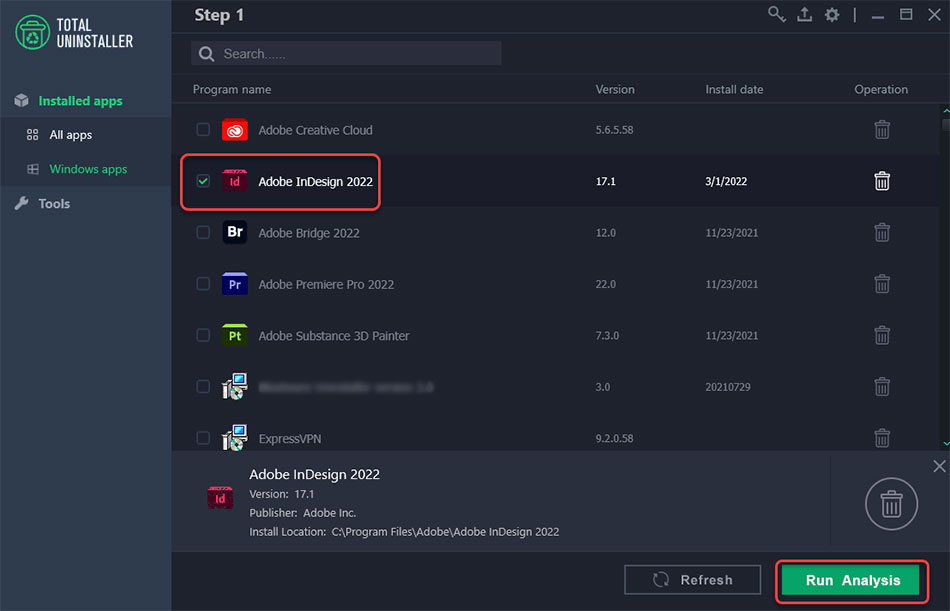Click the Adobe Creative Cloud name text
Image resolution: width=950 pixels, height=611 pixels.
pyautogui.click(x=315, y=130)
